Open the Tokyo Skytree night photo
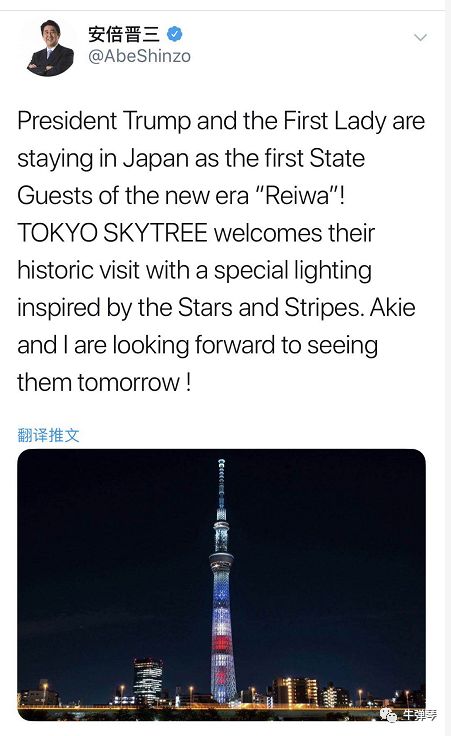 pyautogui.click(x=222, y=585)
